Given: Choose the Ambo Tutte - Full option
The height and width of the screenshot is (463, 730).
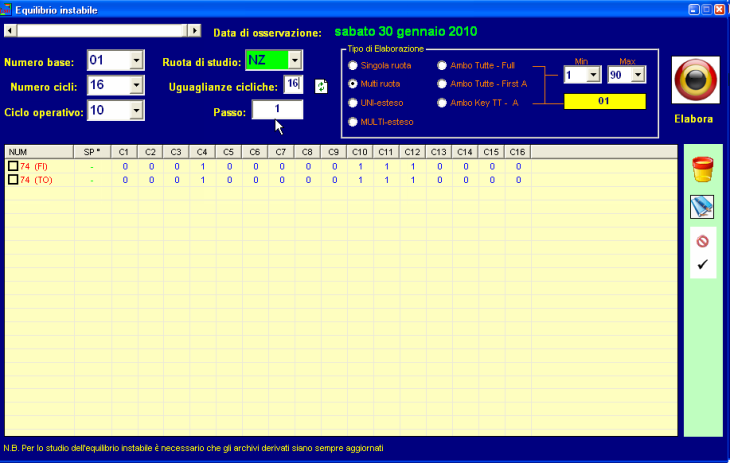Looking at the screenshot, I should (444, 65).
